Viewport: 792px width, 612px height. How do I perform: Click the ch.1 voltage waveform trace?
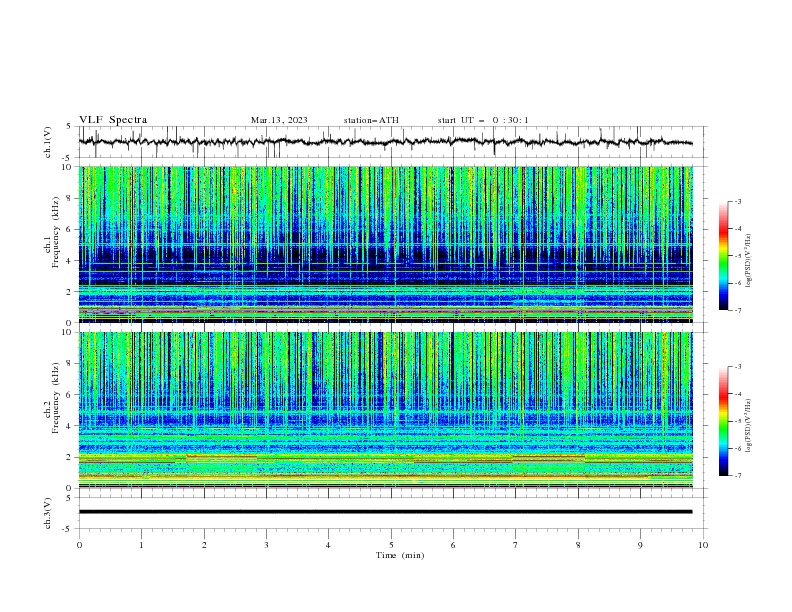tap(385, 142)
